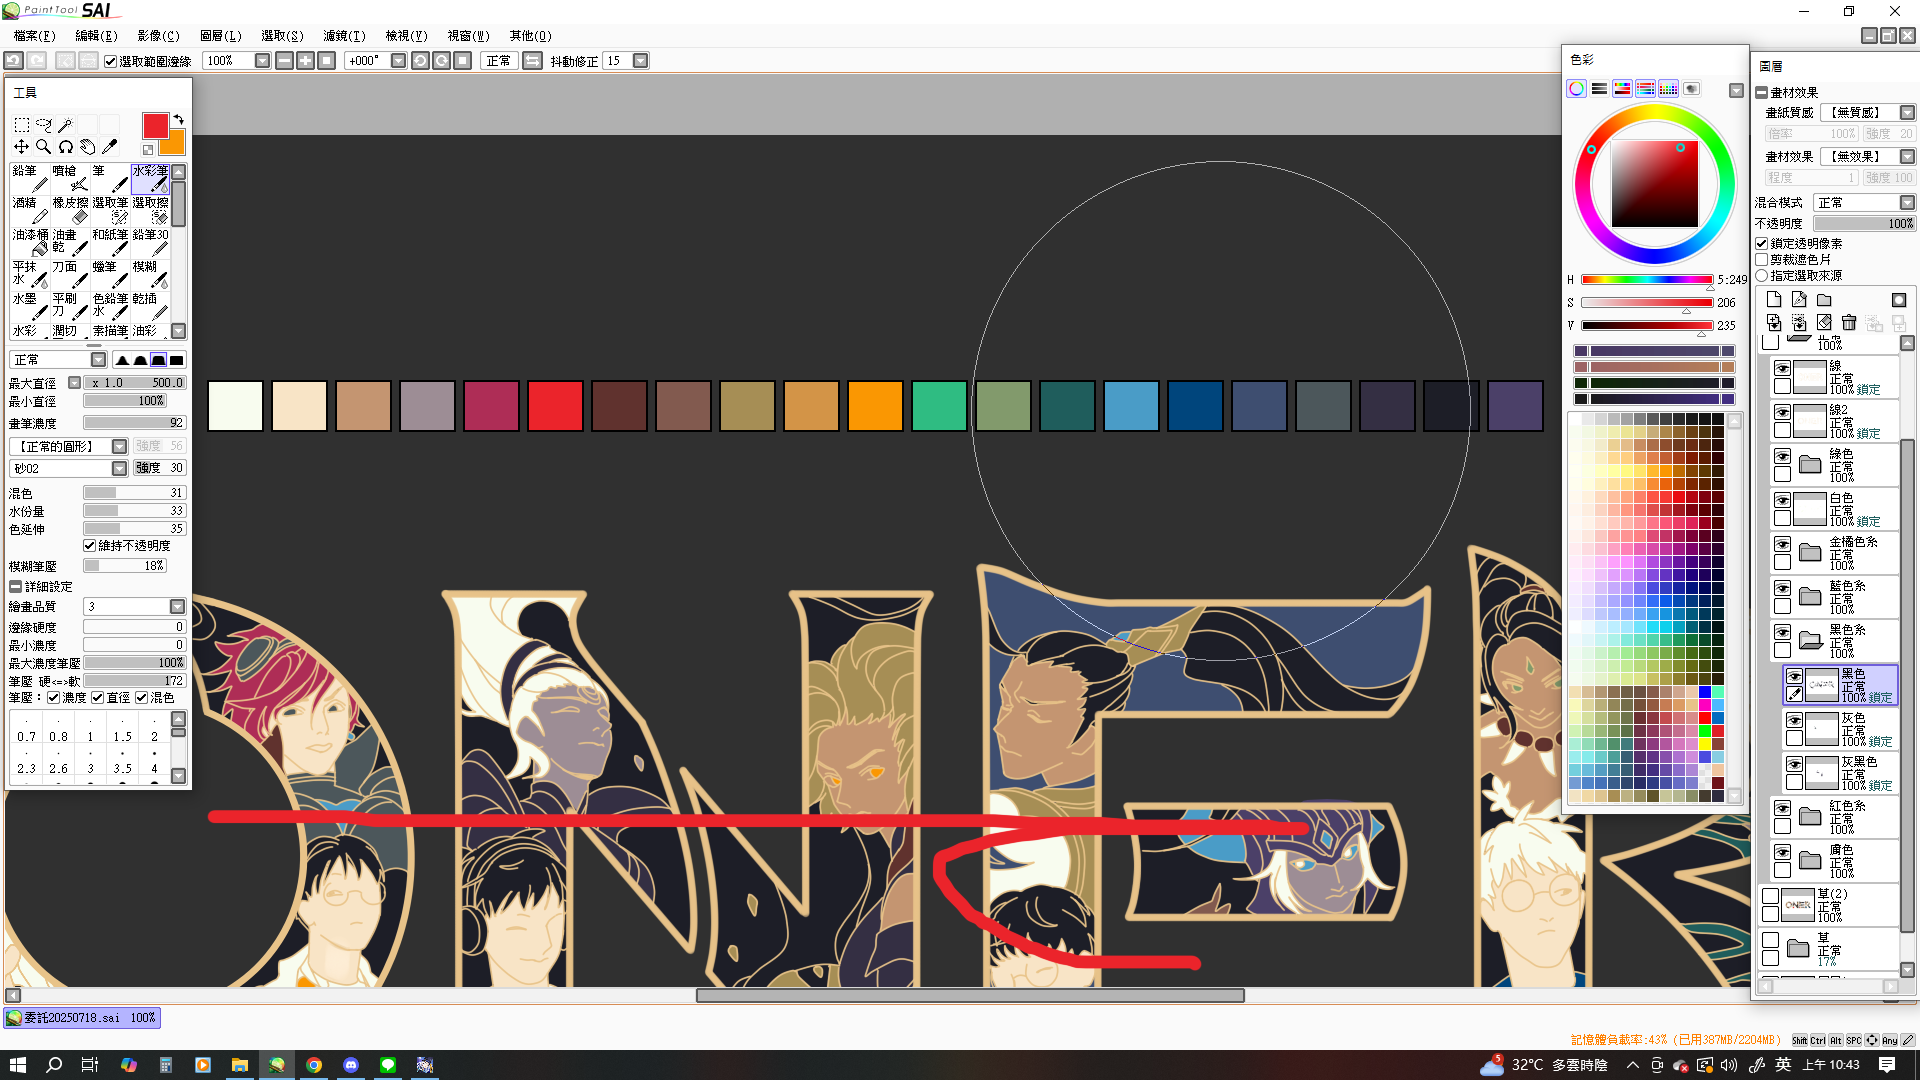Open the 畫材效果 effect dropdown
This screenshot has height=1080, width=1920.
1907,157
